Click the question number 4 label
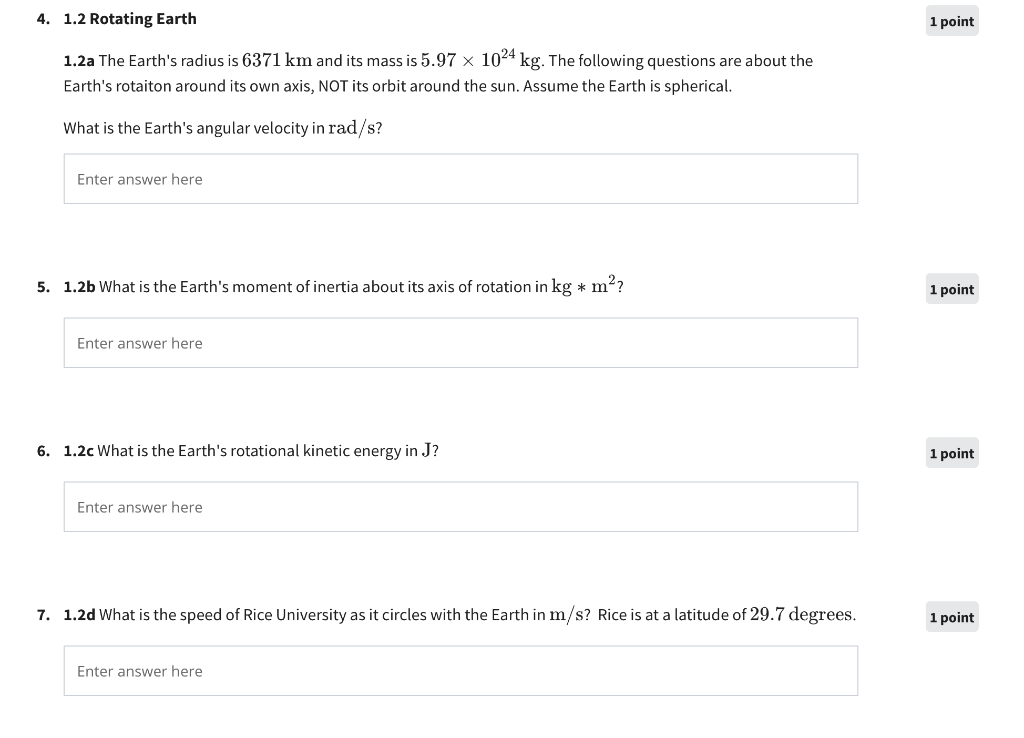The width and height of the screenshot is (1024, 738). pos(43,19)
